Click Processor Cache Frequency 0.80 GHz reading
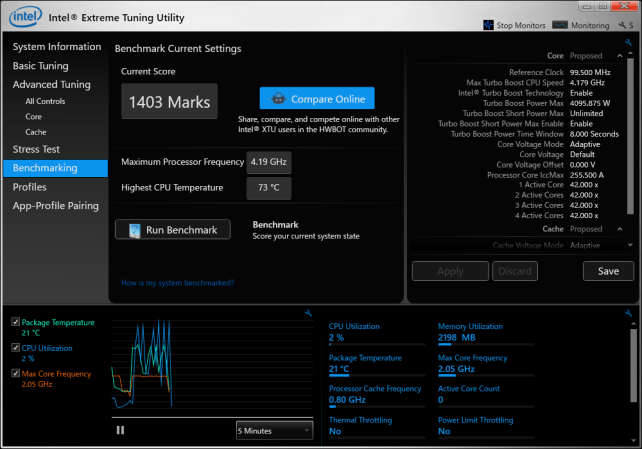This screenshot has height=449, width=642. 347,400
